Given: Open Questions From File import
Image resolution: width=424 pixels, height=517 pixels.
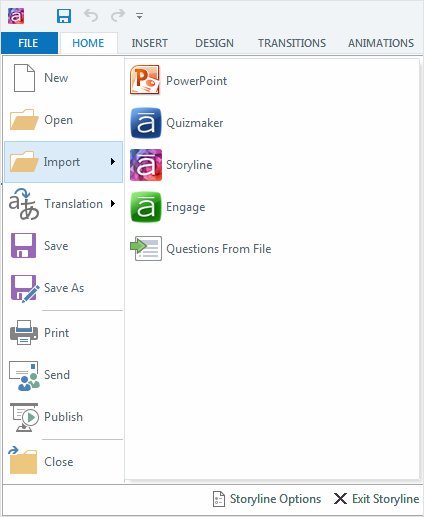Looking at the screenshot, I should pos(201,249).
